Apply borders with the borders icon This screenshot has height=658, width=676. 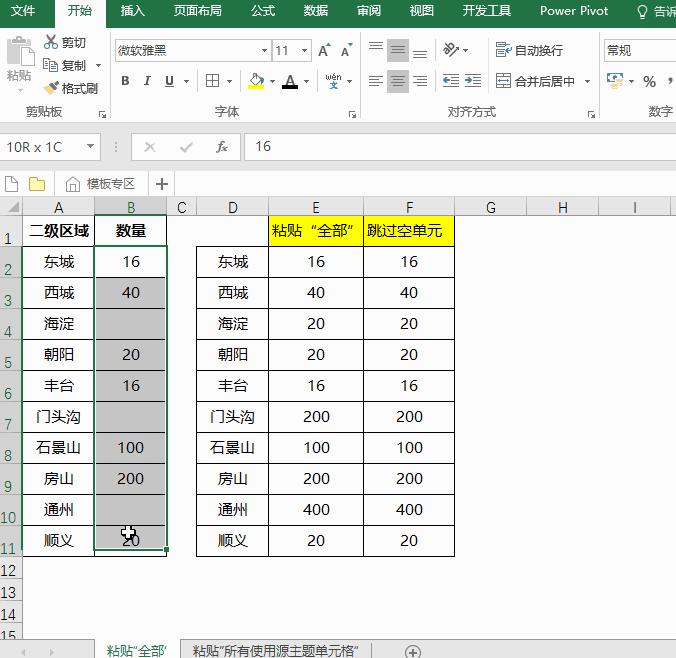(213, 81)
